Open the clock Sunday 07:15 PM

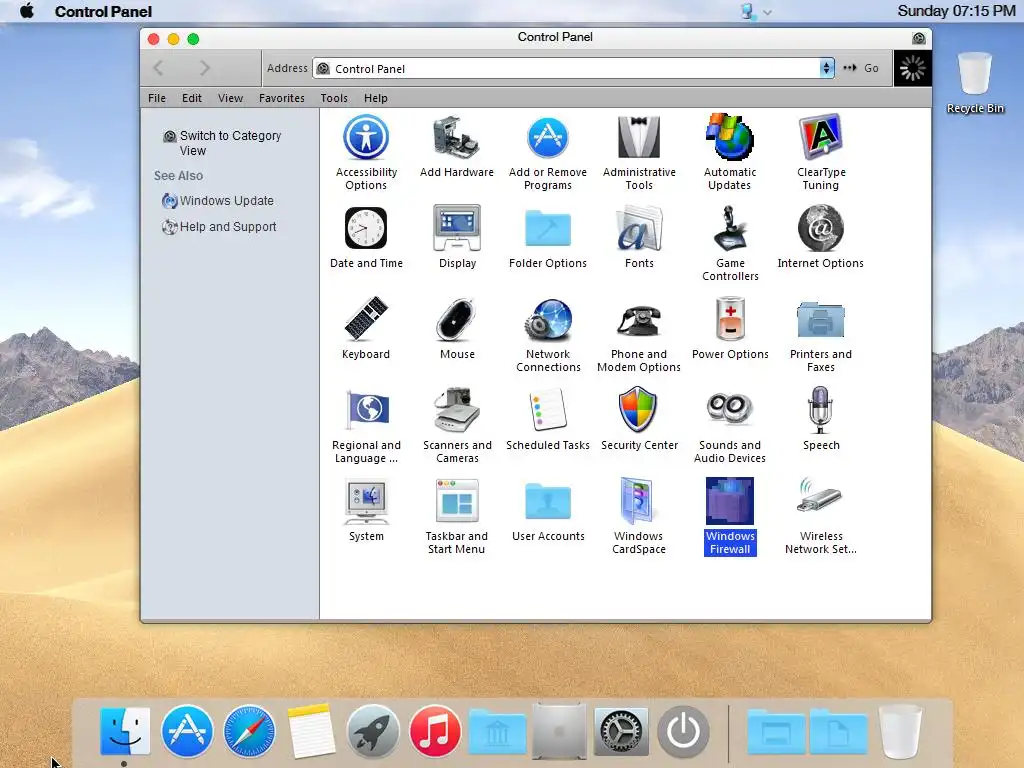[956, 11]
